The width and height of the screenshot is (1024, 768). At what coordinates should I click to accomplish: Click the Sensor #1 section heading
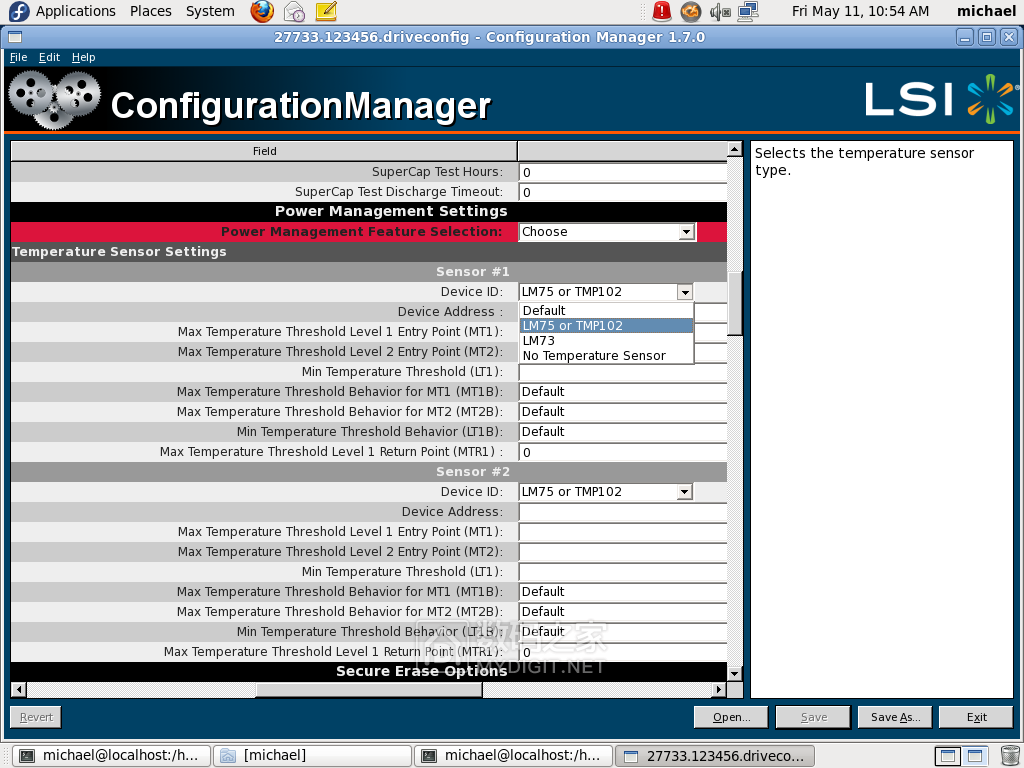click(472, 272)
